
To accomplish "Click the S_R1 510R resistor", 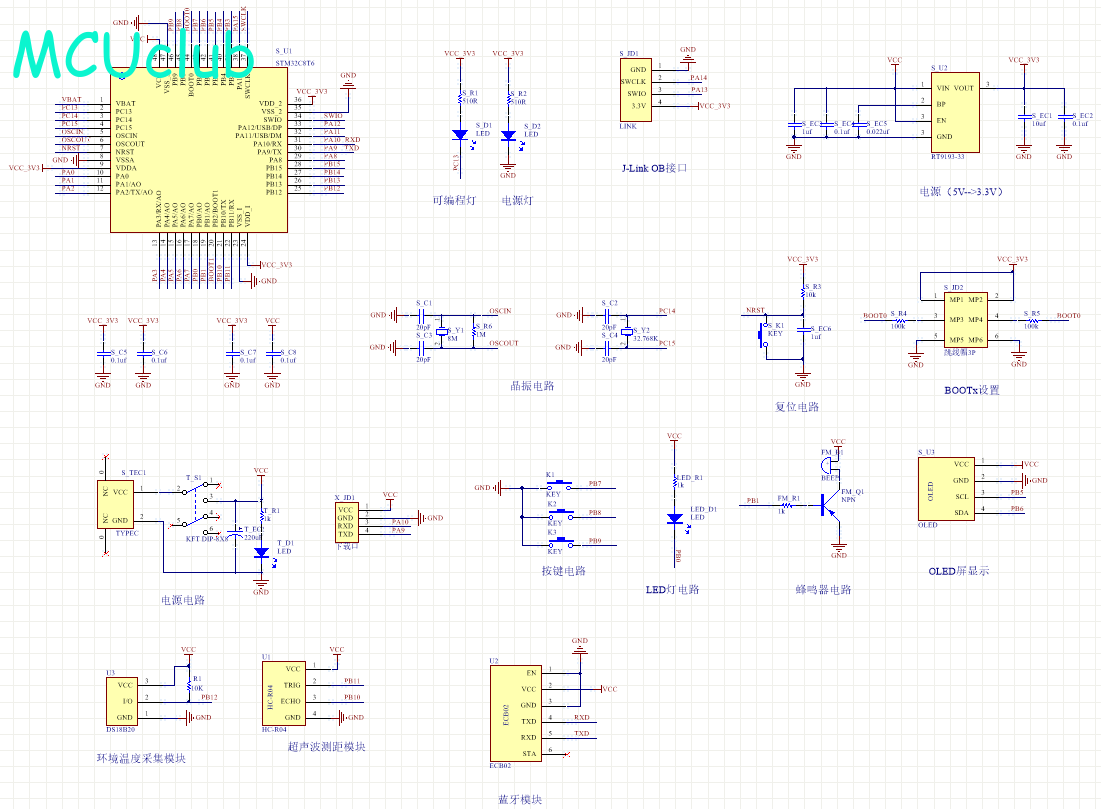I will (x=461, y=98).
